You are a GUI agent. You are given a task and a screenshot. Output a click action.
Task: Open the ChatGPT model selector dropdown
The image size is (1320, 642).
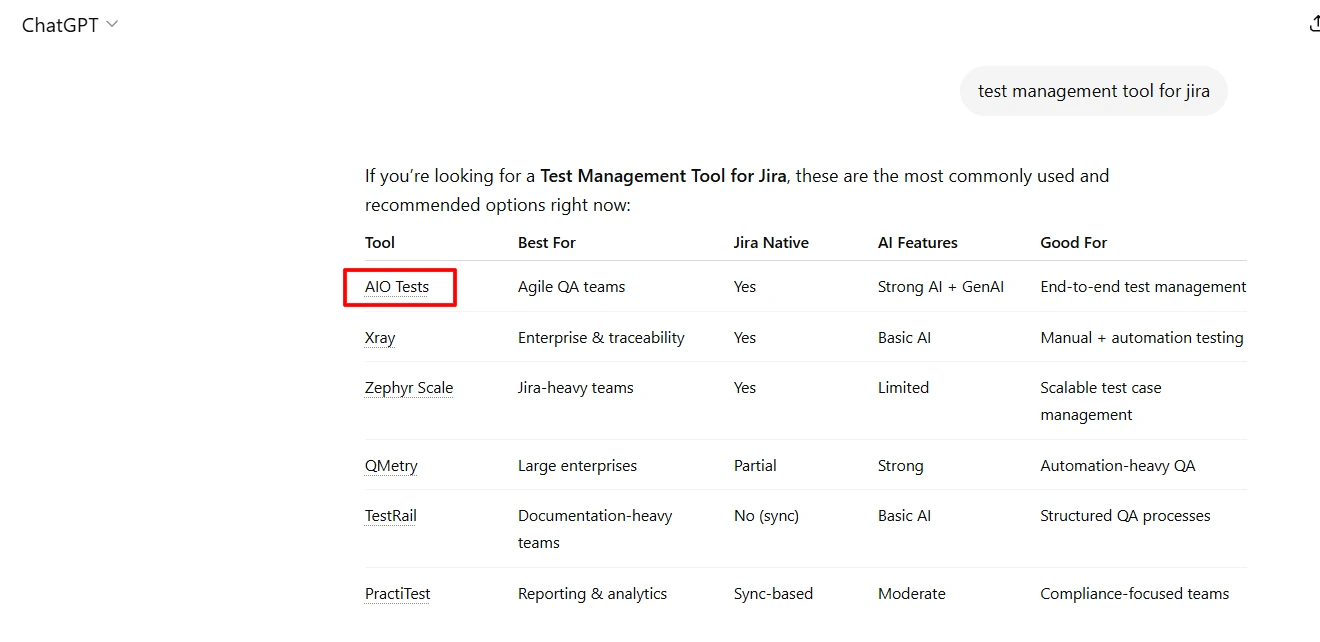pyautogui.click(x=70, y=25)
